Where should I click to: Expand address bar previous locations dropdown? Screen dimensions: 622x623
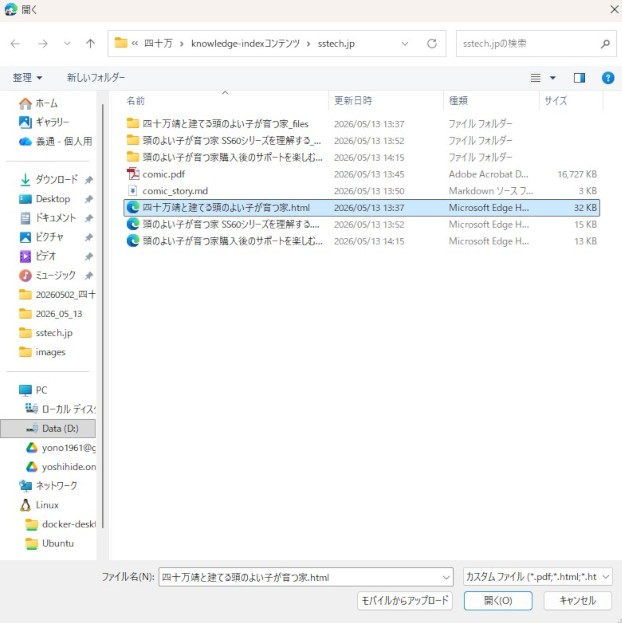tap(405, 43)
